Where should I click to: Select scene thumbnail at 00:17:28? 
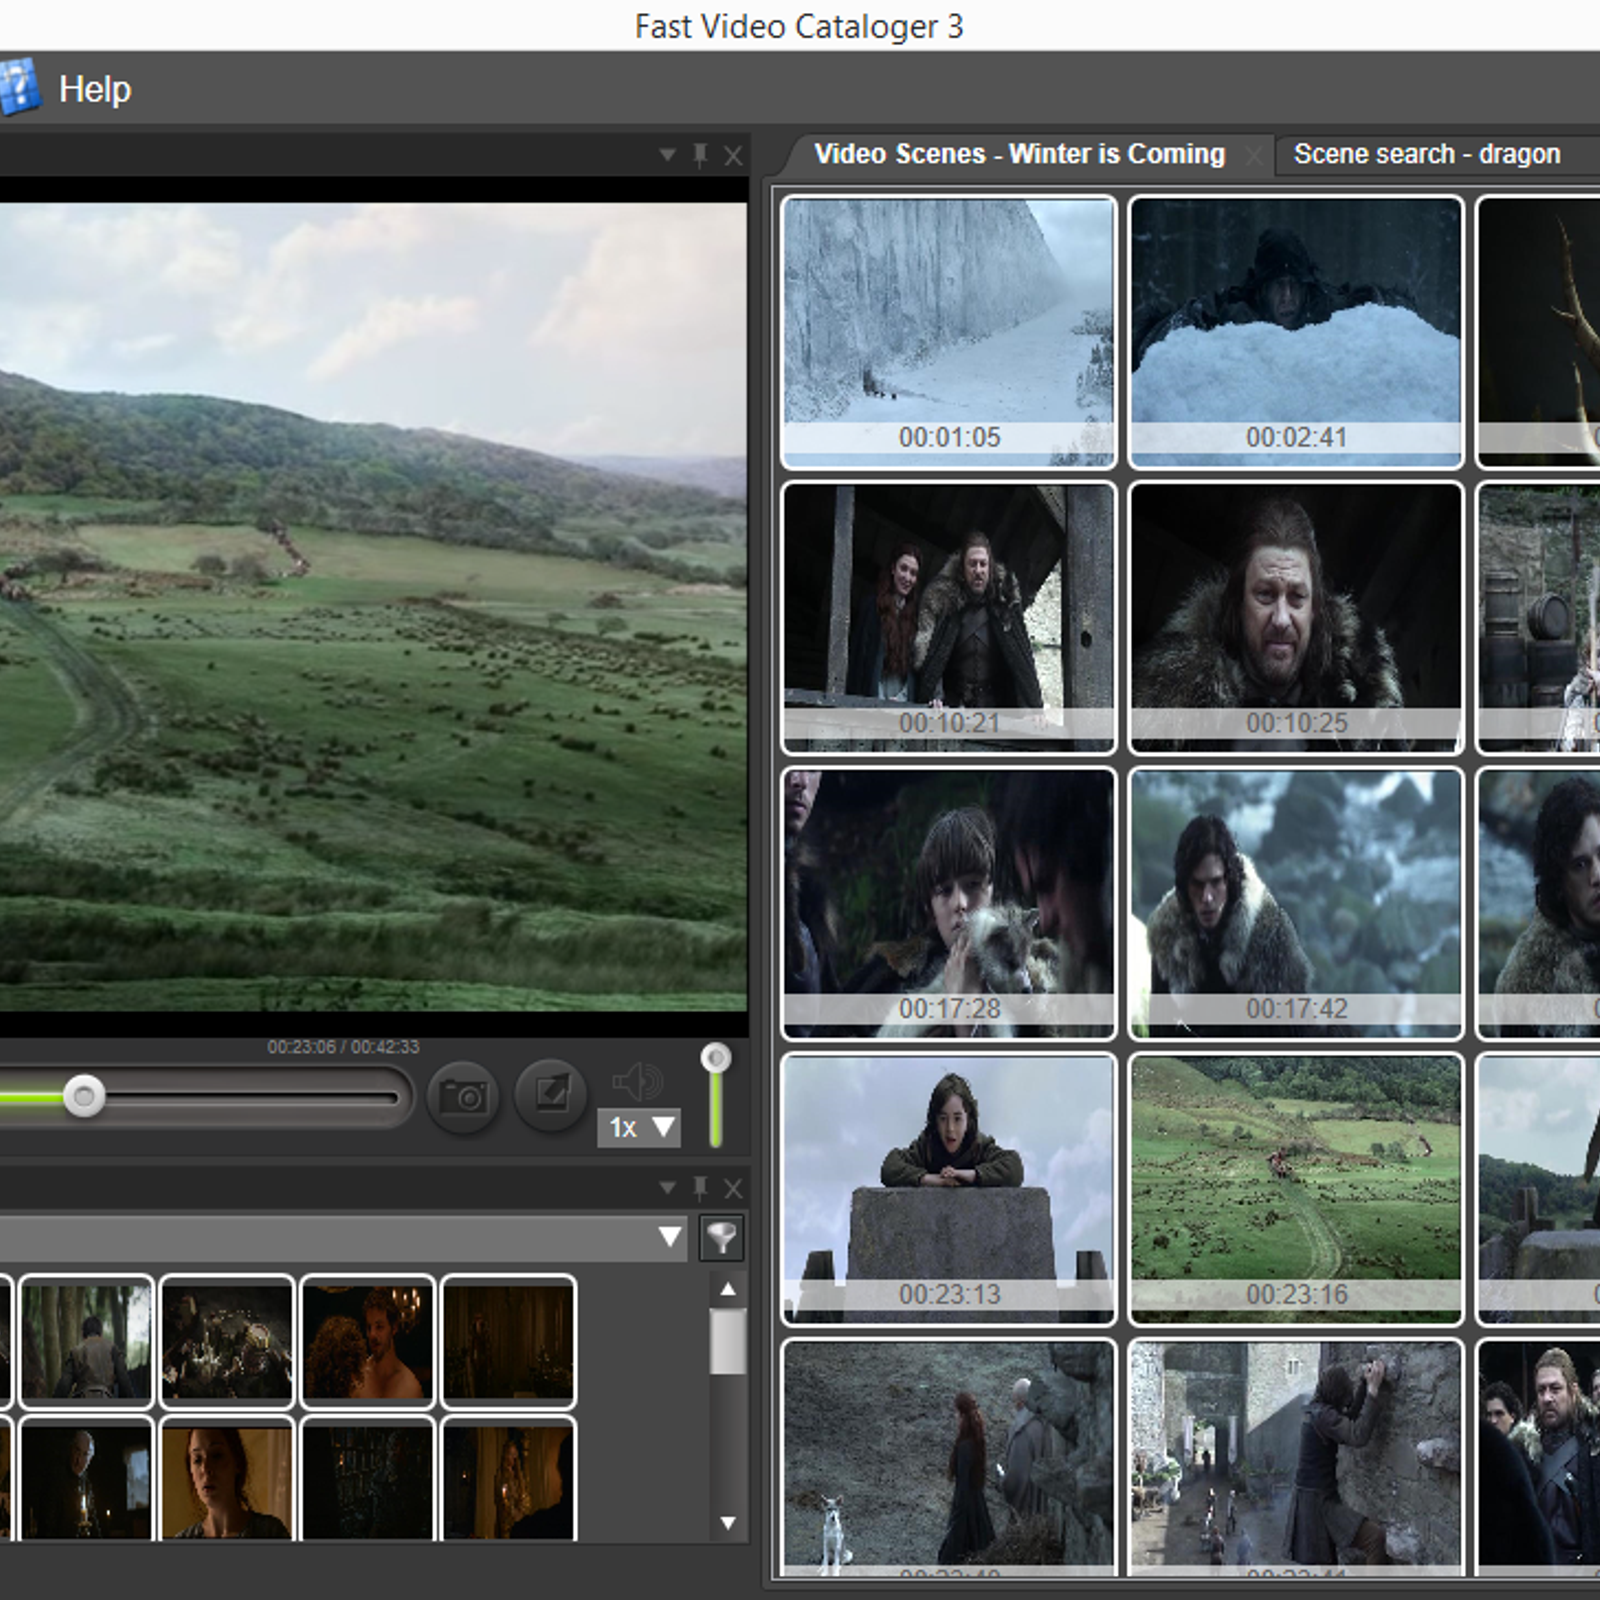[x=948, y=904]
